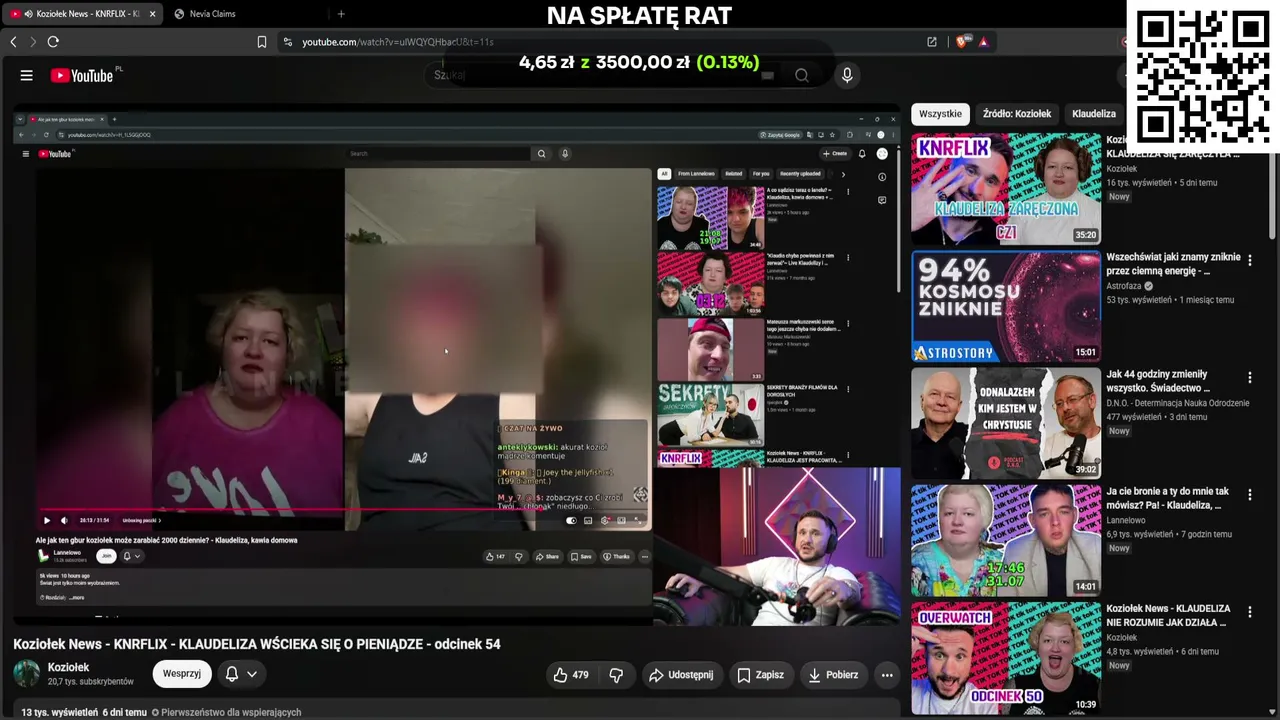Click the browser forward arrow
Viewport: 1280px width, 720px height.
click(32, 42)
